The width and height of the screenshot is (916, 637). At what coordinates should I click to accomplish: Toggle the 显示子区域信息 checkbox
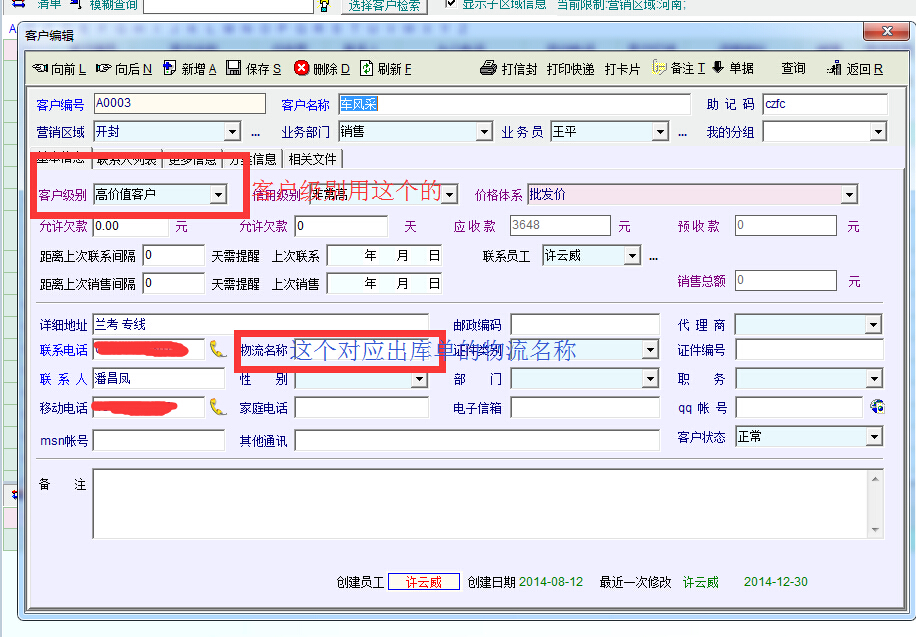(451, 4)
